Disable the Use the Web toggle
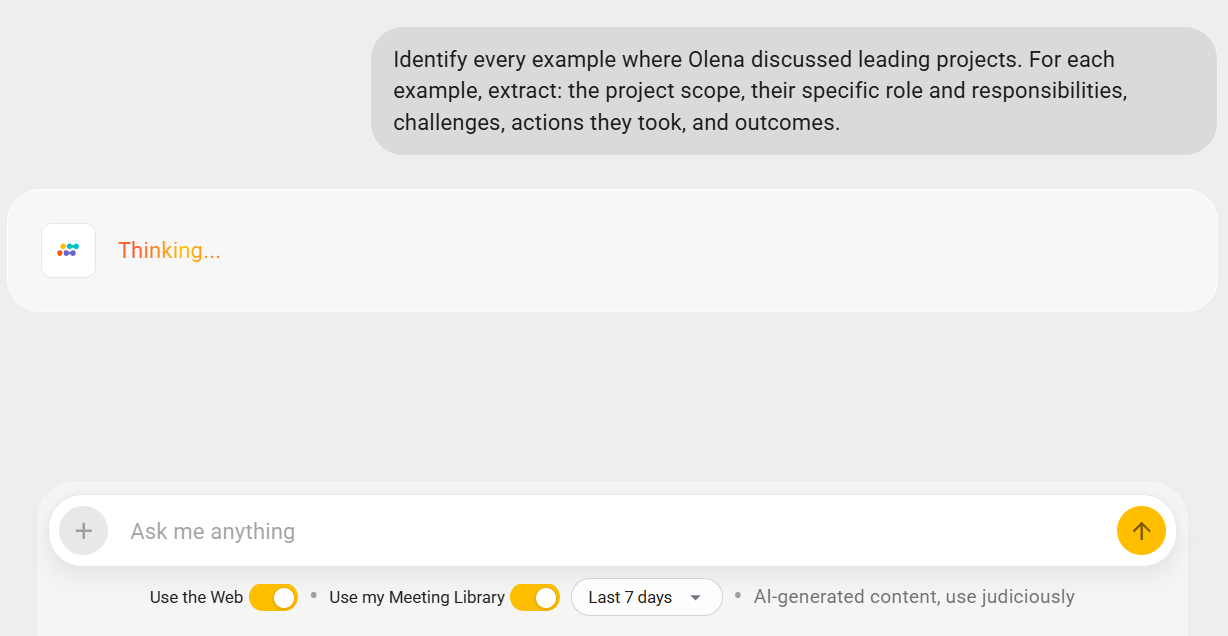The width and height of the screenshot is (1228, 636). (273, 598)
